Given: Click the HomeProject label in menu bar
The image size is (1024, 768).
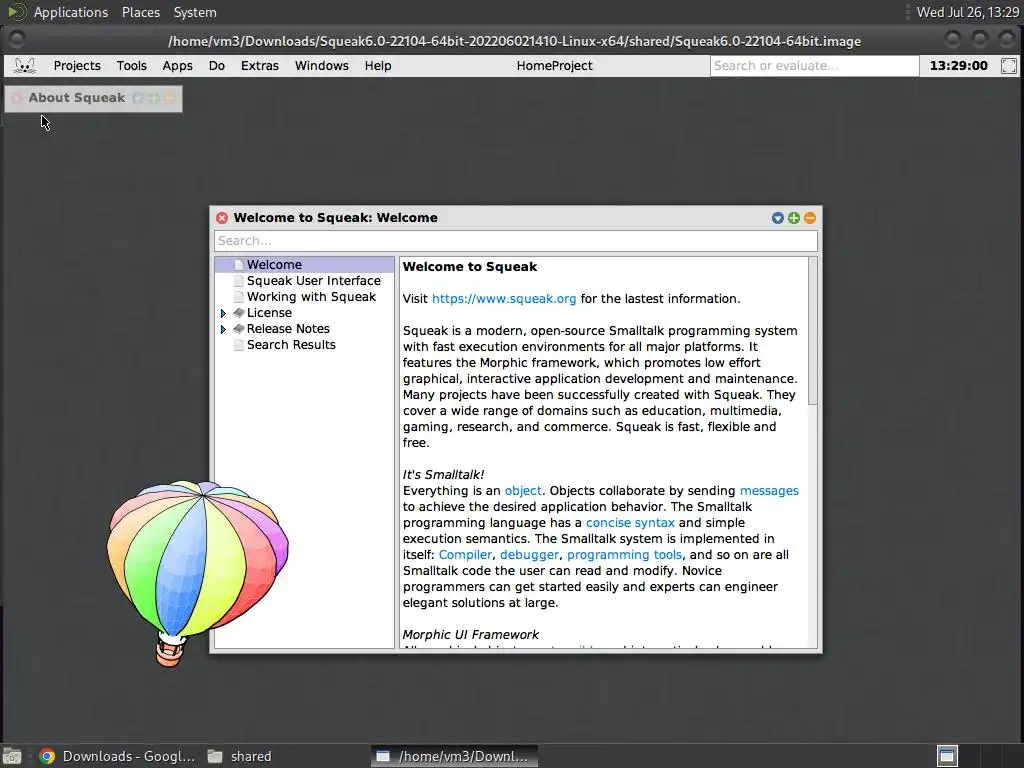Looking at the screenshot, I should (x=554, y=65).
